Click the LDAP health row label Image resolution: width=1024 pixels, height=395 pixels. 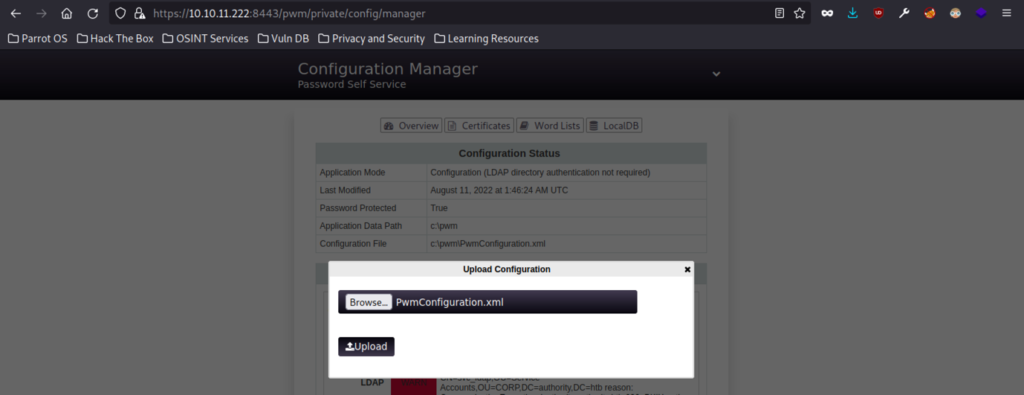coord(372,383)
